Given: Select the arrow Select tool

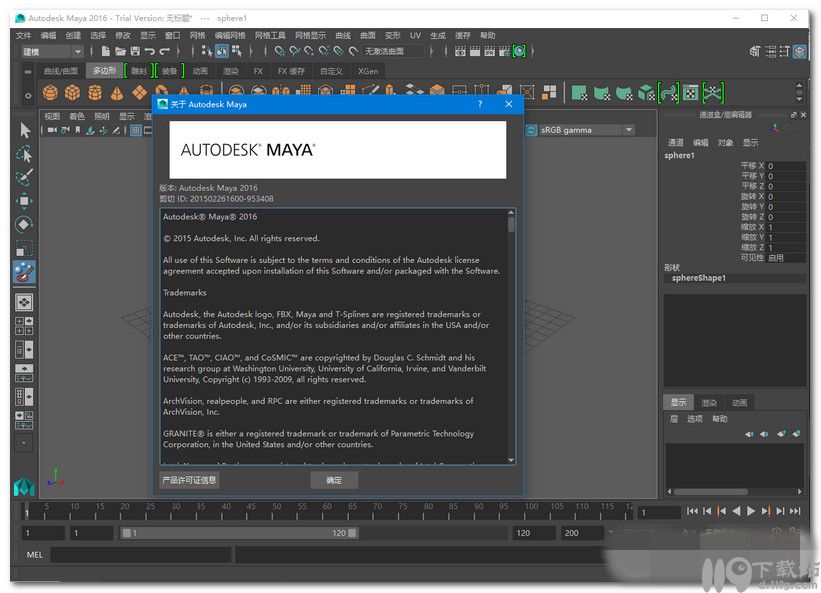Looking at the screenshot, I should (24, 130).
